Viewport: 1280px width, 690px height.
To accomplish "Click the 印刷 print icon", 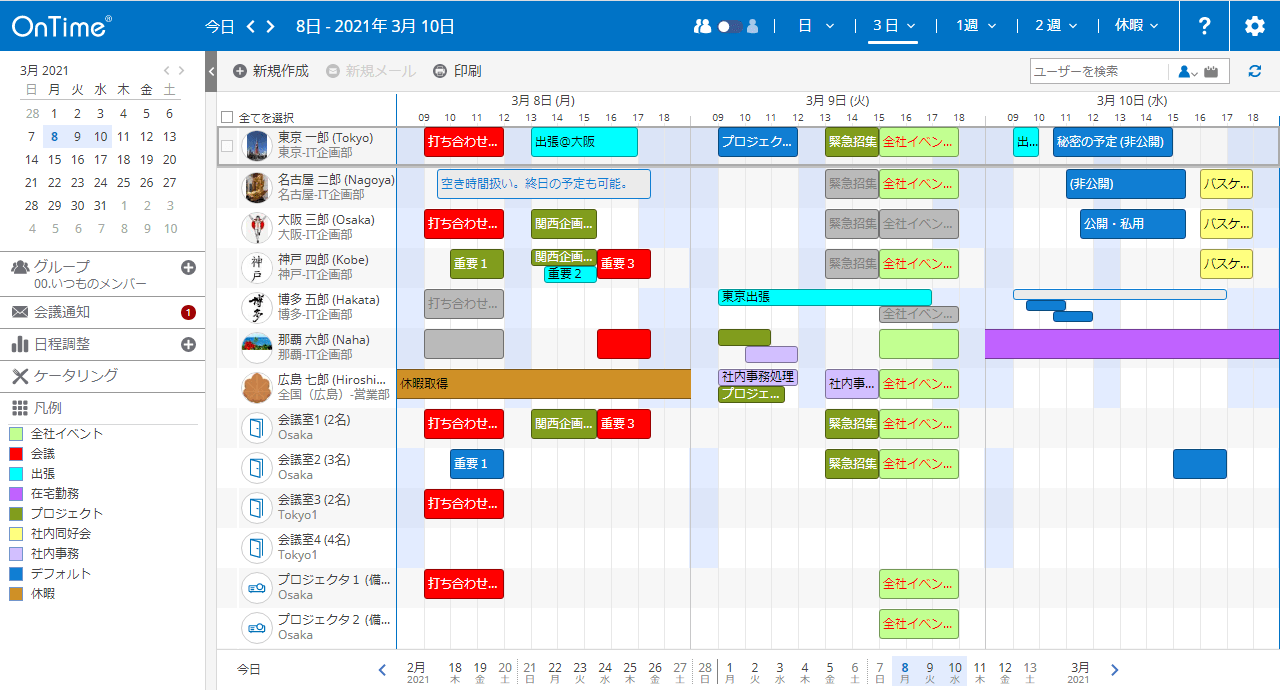I will [x=440, y=71].
